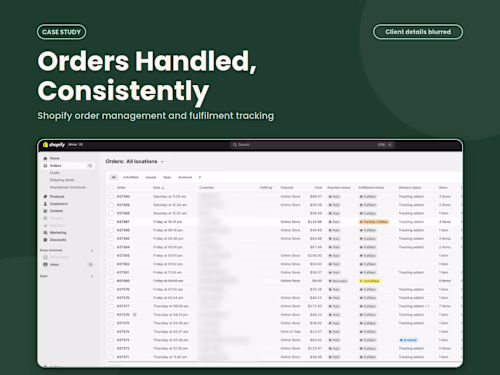This screenshot has width=500, height=375.
Task: Expand the Apps section chevron
Action: coord(92,276)
